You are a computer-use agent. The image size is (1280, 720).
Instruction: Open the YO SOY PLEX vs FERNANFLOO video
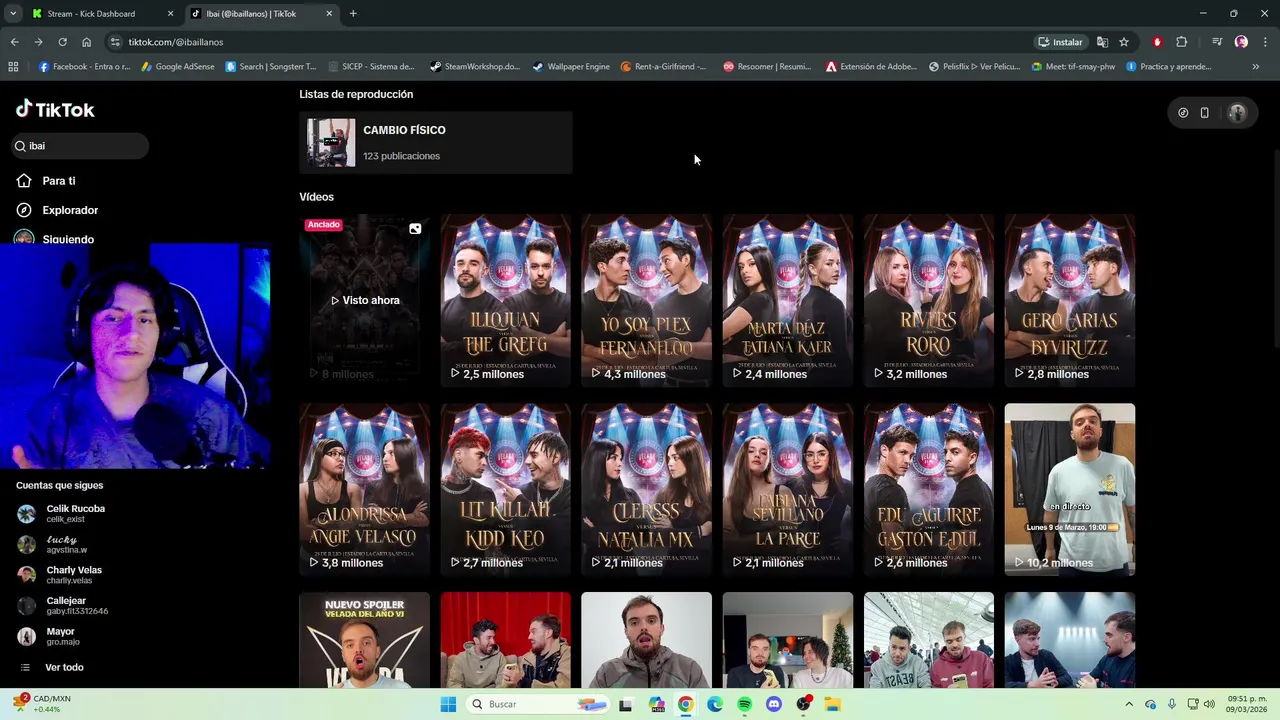tap(646, 300)
